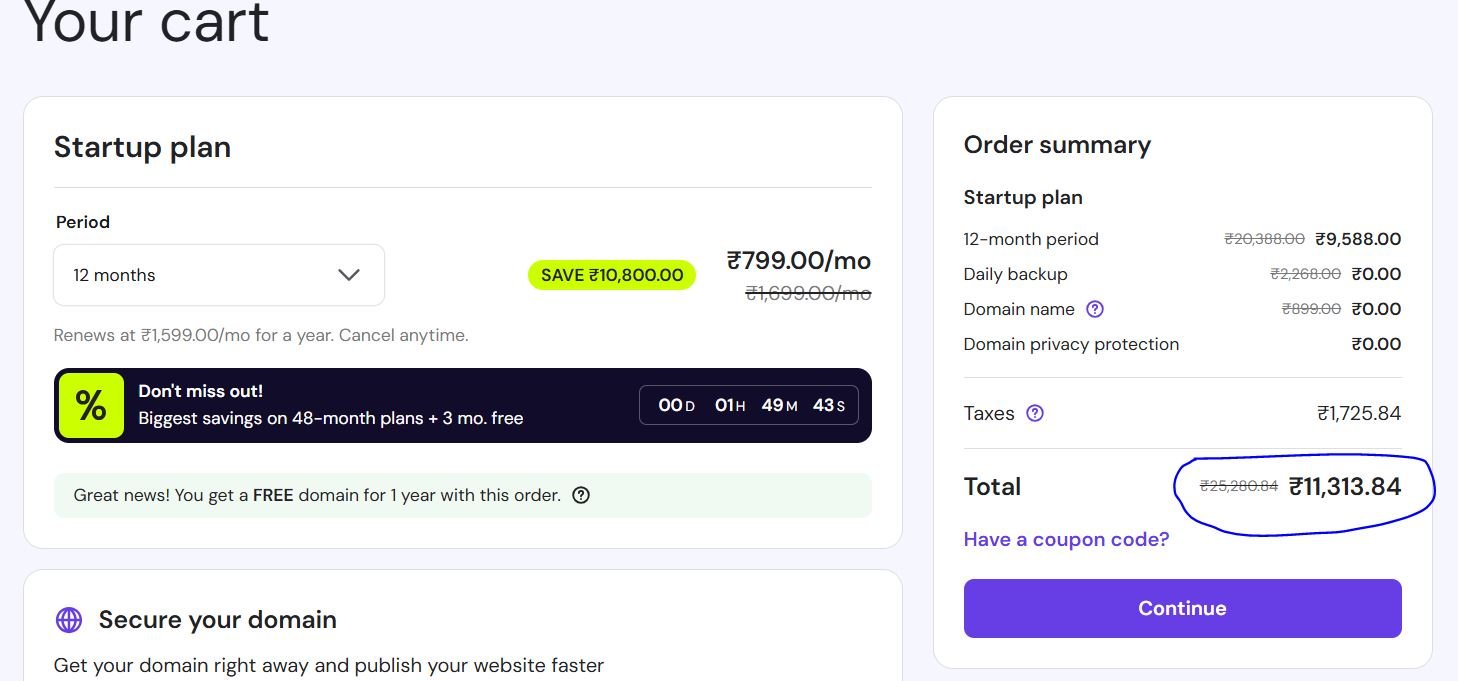Click the chevron arrow in Period selector
Screen dimensions: 1458x681
348,275
